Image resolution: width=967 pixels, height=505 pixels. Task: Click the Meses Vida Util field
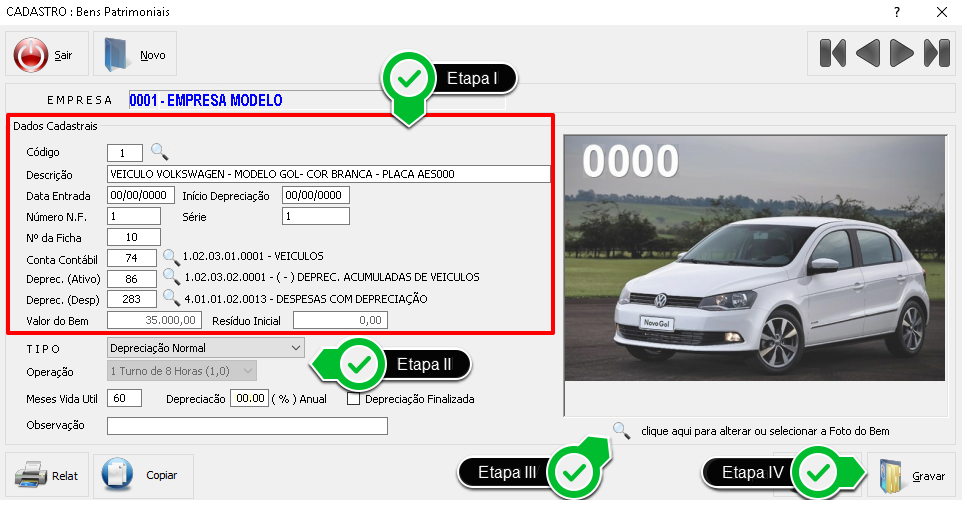(x=125, y=398)
